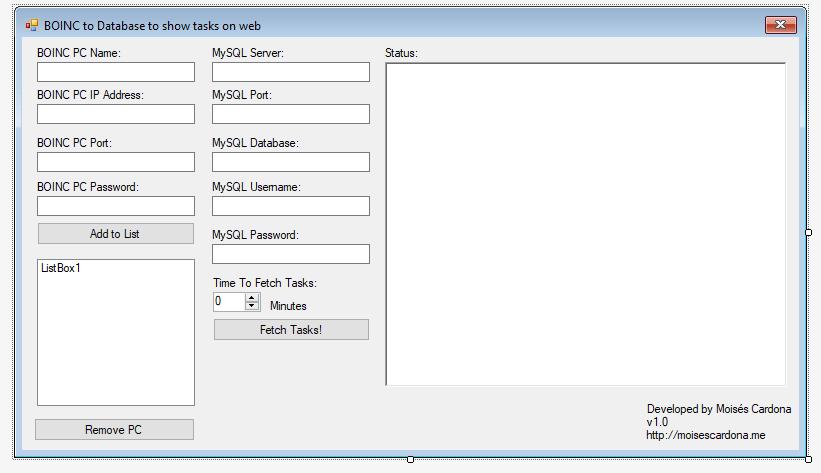Click the Fetch Tasks! button

tap(291, 329)
